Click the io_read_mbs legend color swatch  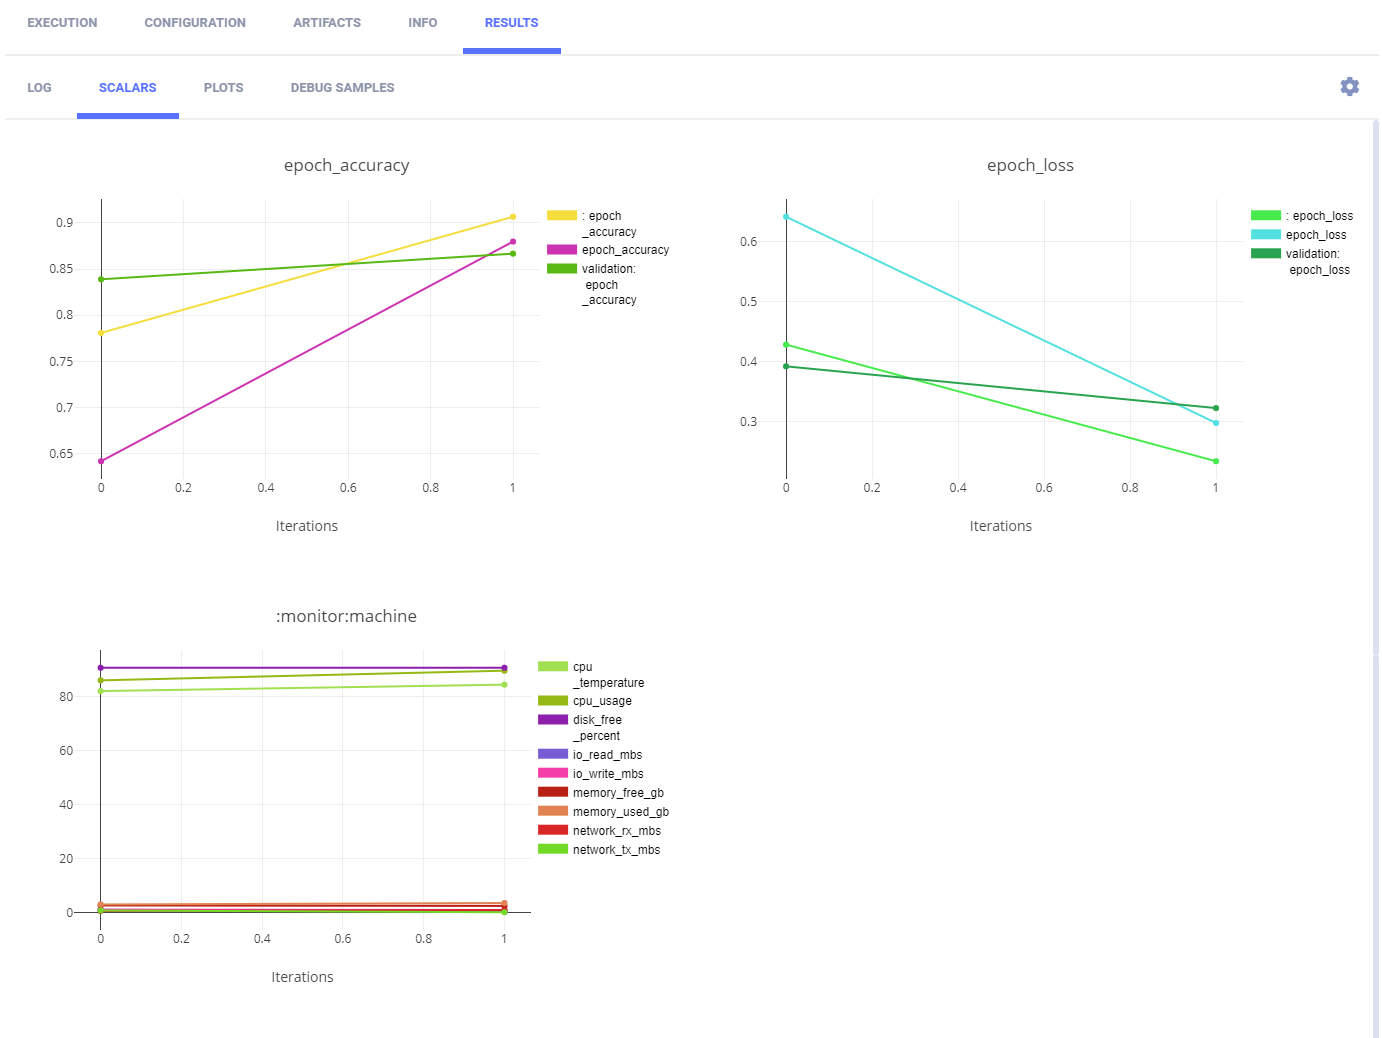[x=553, y=754]
